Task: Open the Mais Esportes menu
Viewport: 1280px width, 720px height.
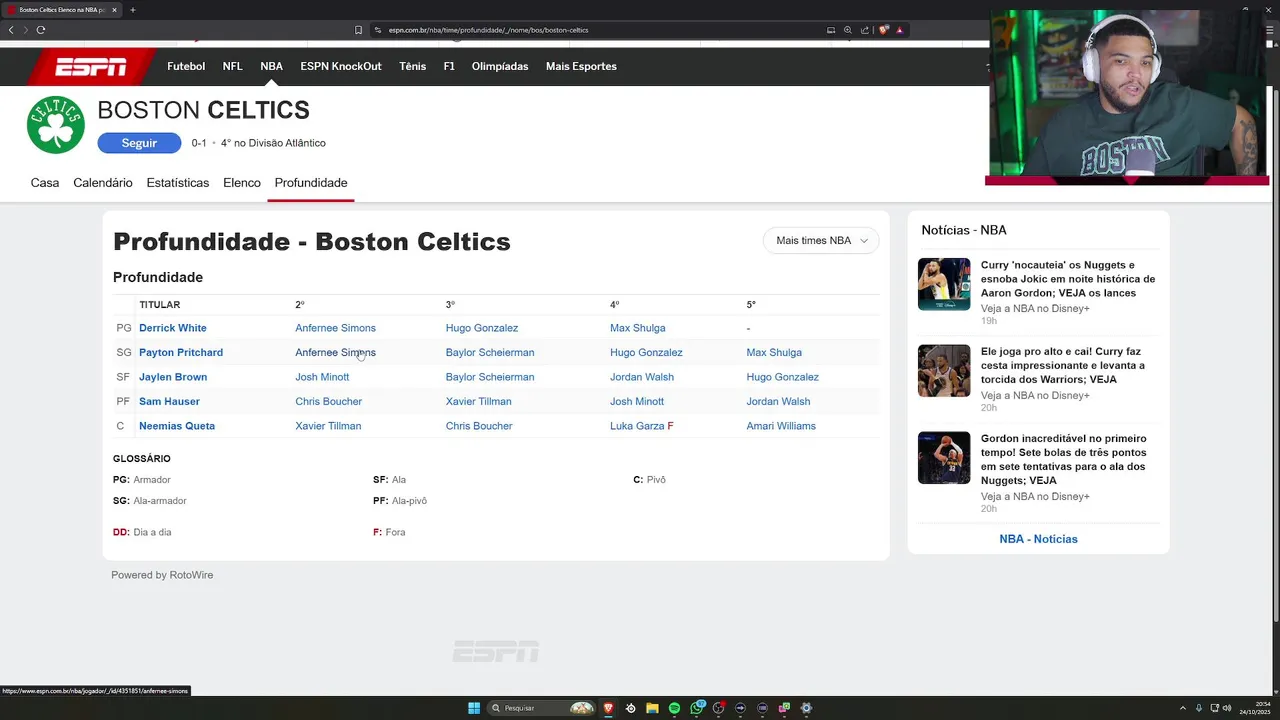Action: [581, 66]
